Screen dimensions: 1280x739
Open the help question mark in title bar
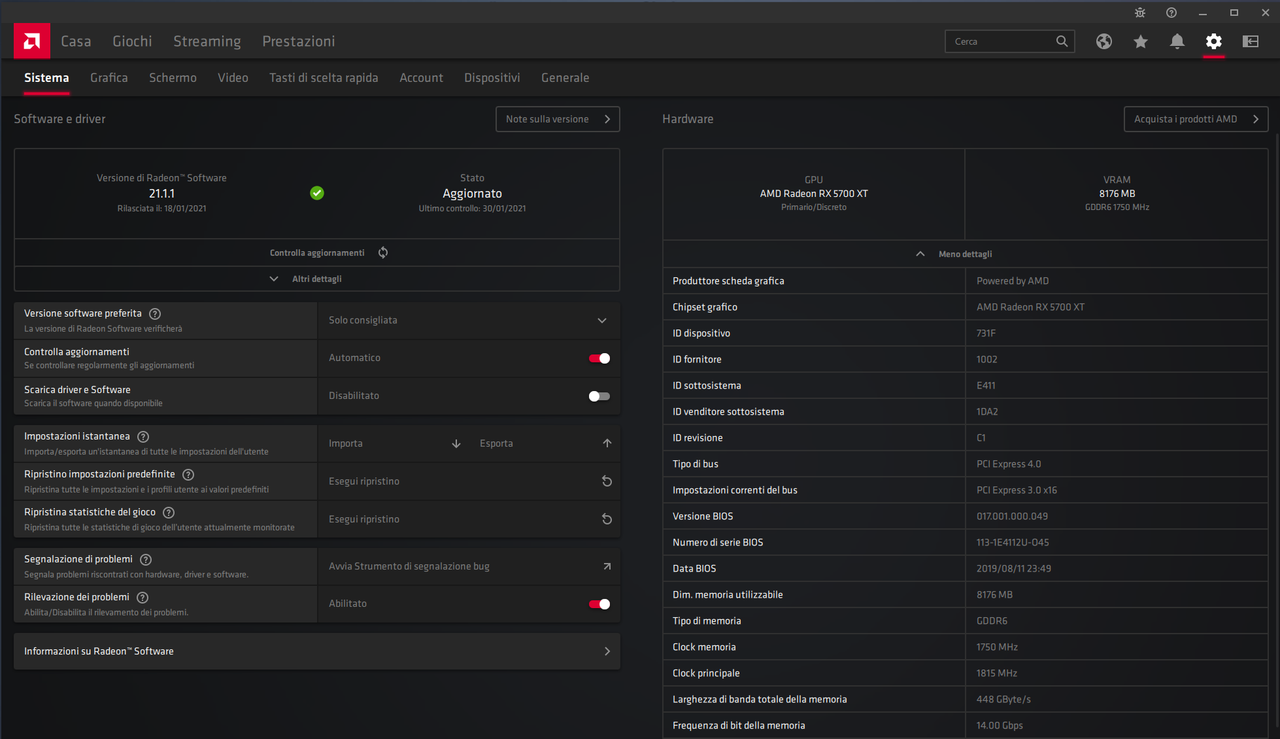pyautogui.click(x=1172, y=13)
